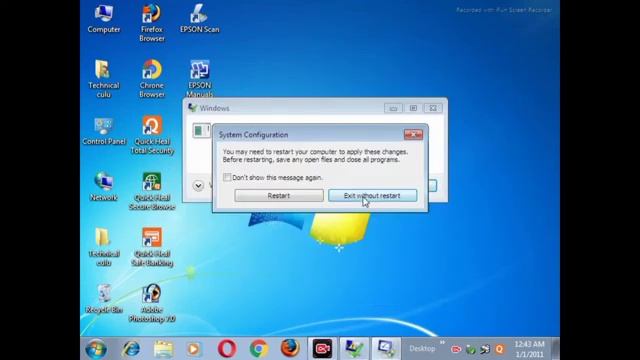640x360 pixels.
Task: Click the Show desktop strip
Action: coord(555,349)
